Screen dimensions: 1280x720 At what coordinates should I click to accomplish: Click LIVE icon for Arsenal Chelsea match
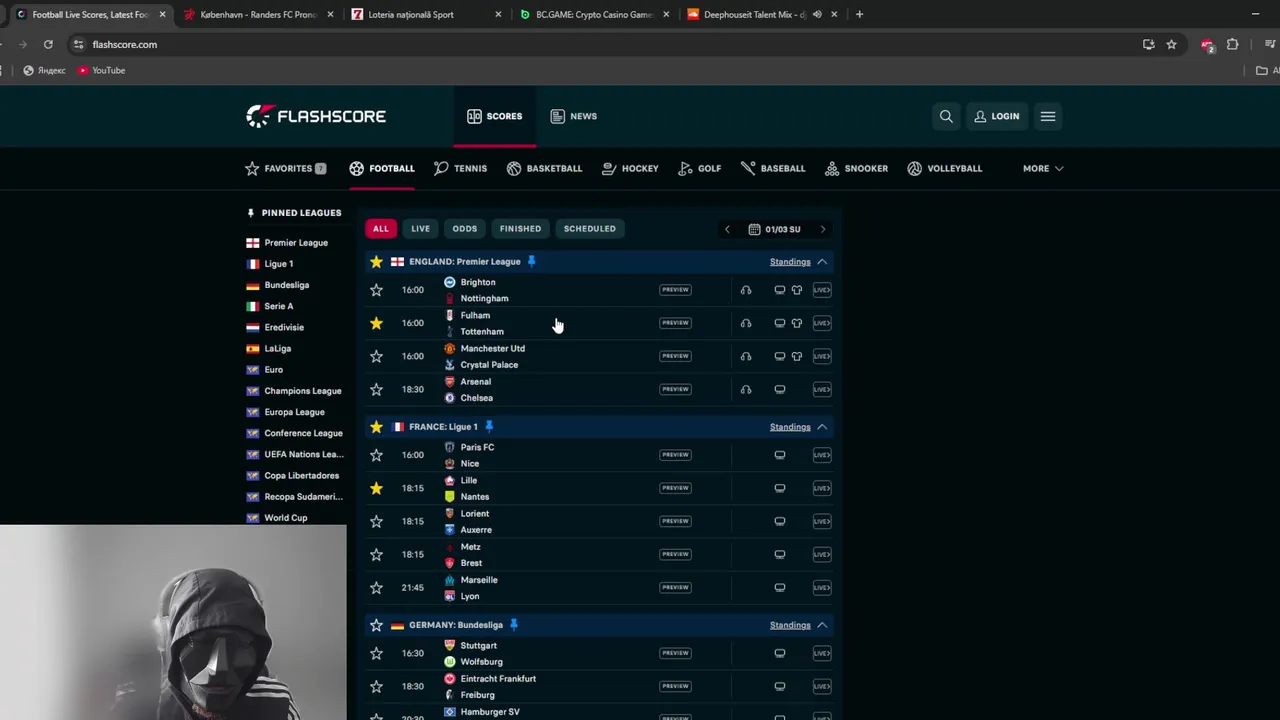(822, 389)
